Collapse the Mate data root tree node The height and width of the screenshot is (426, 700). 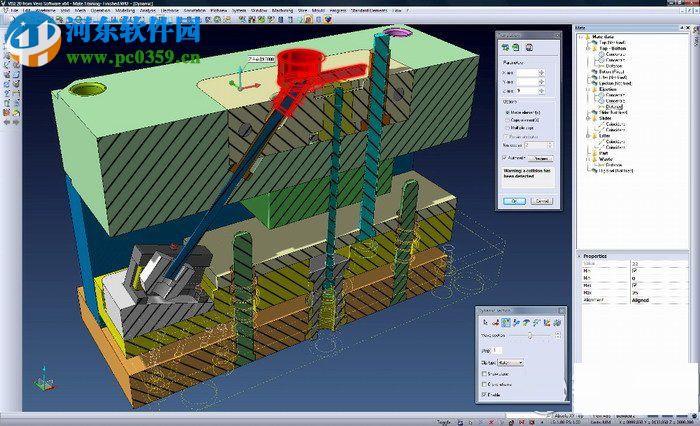tap(582, 39)
